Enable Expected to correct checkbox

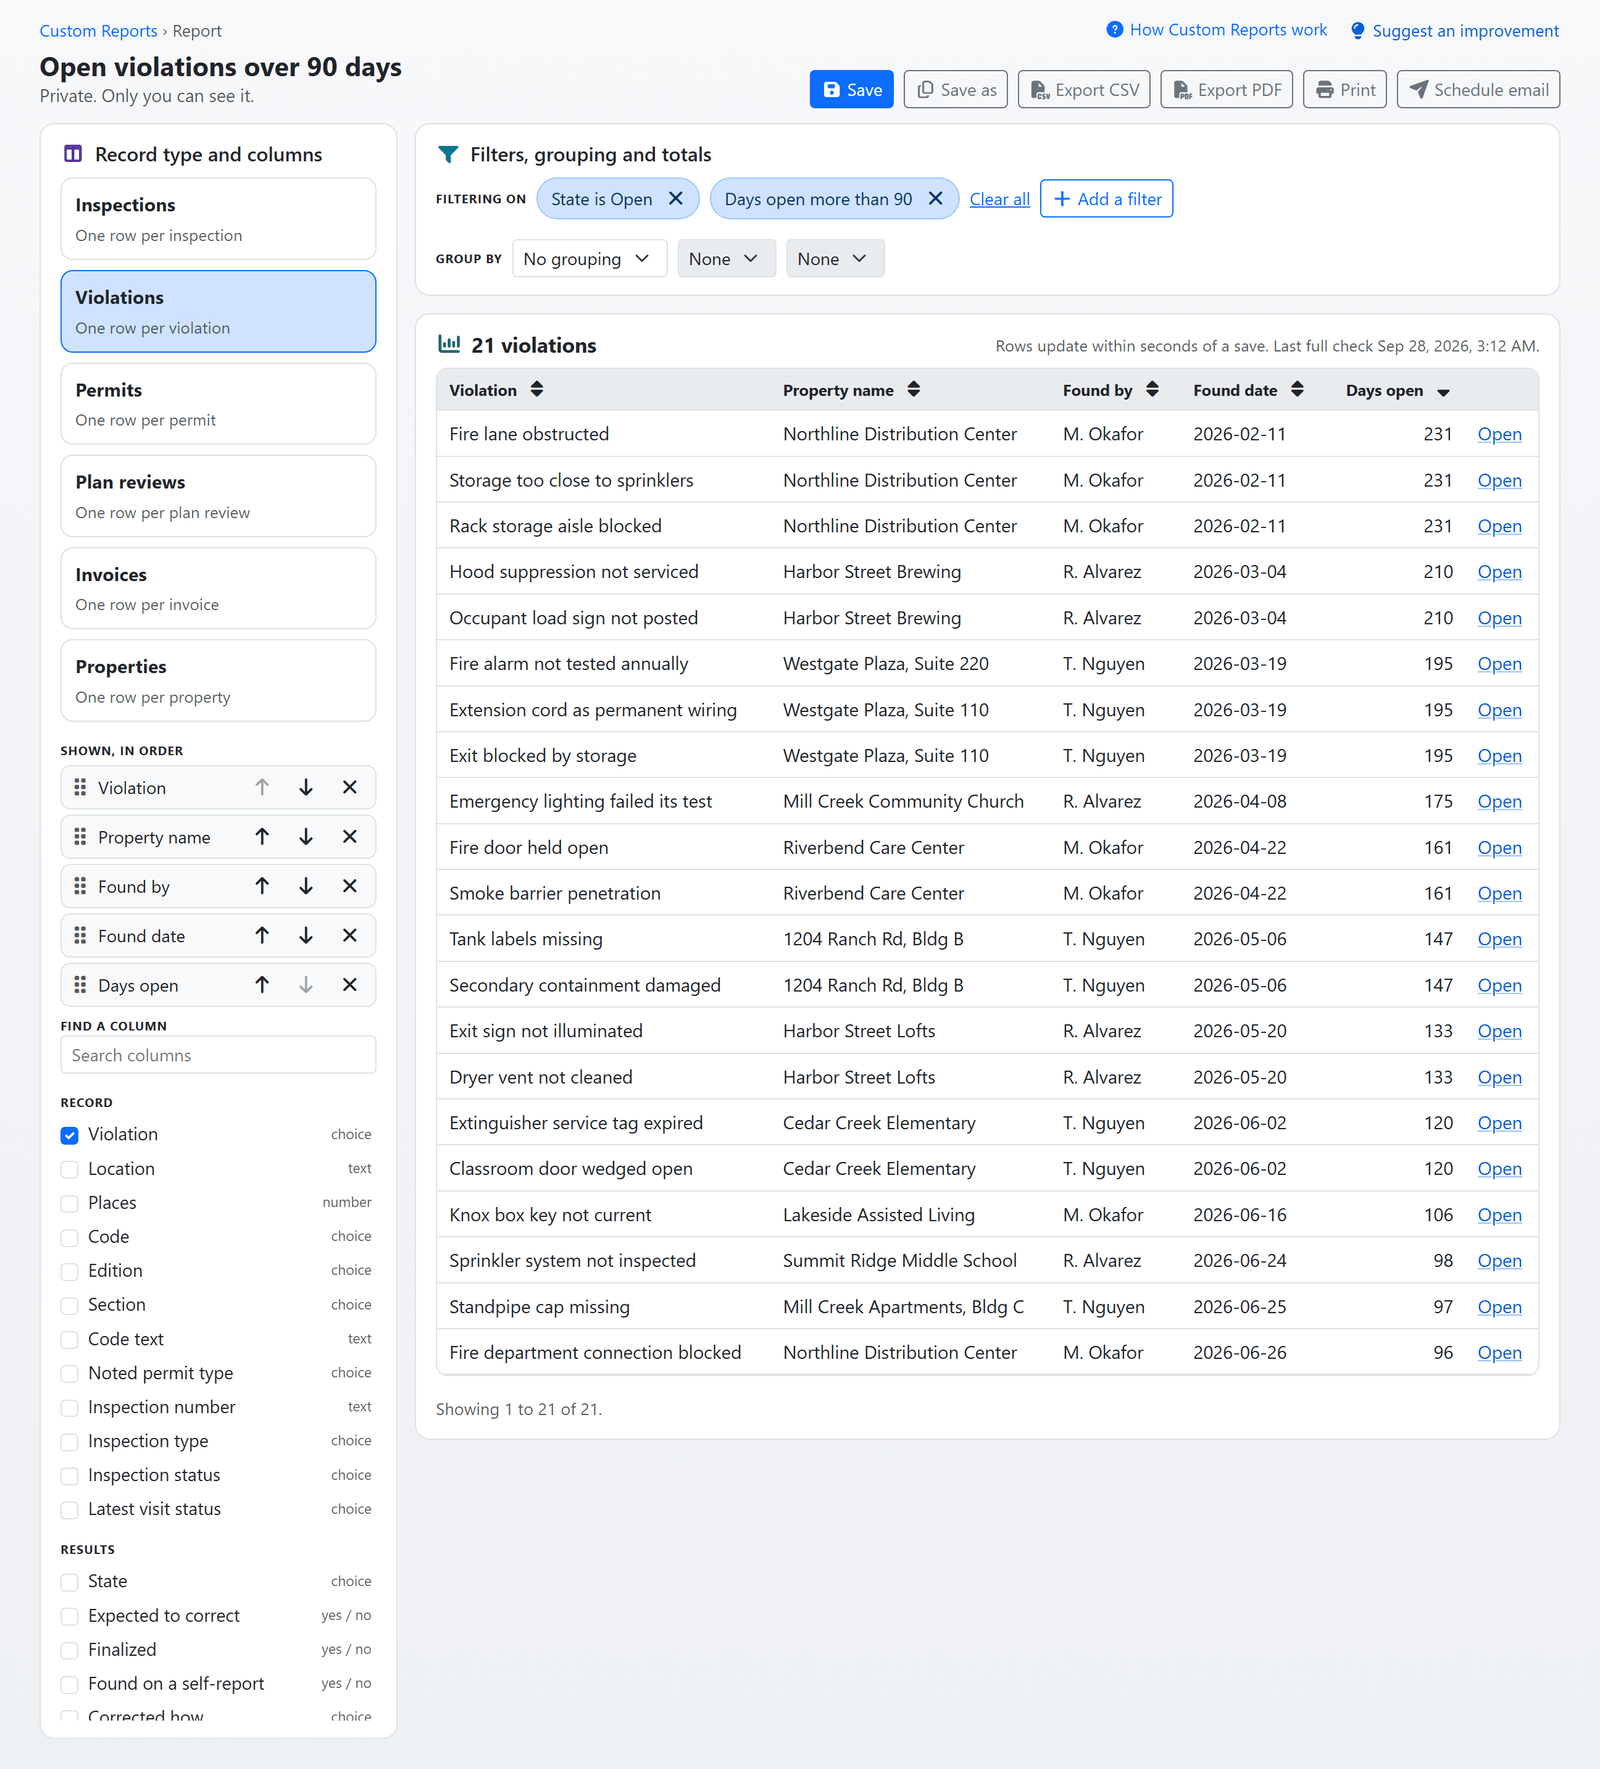pos(70,1616)
